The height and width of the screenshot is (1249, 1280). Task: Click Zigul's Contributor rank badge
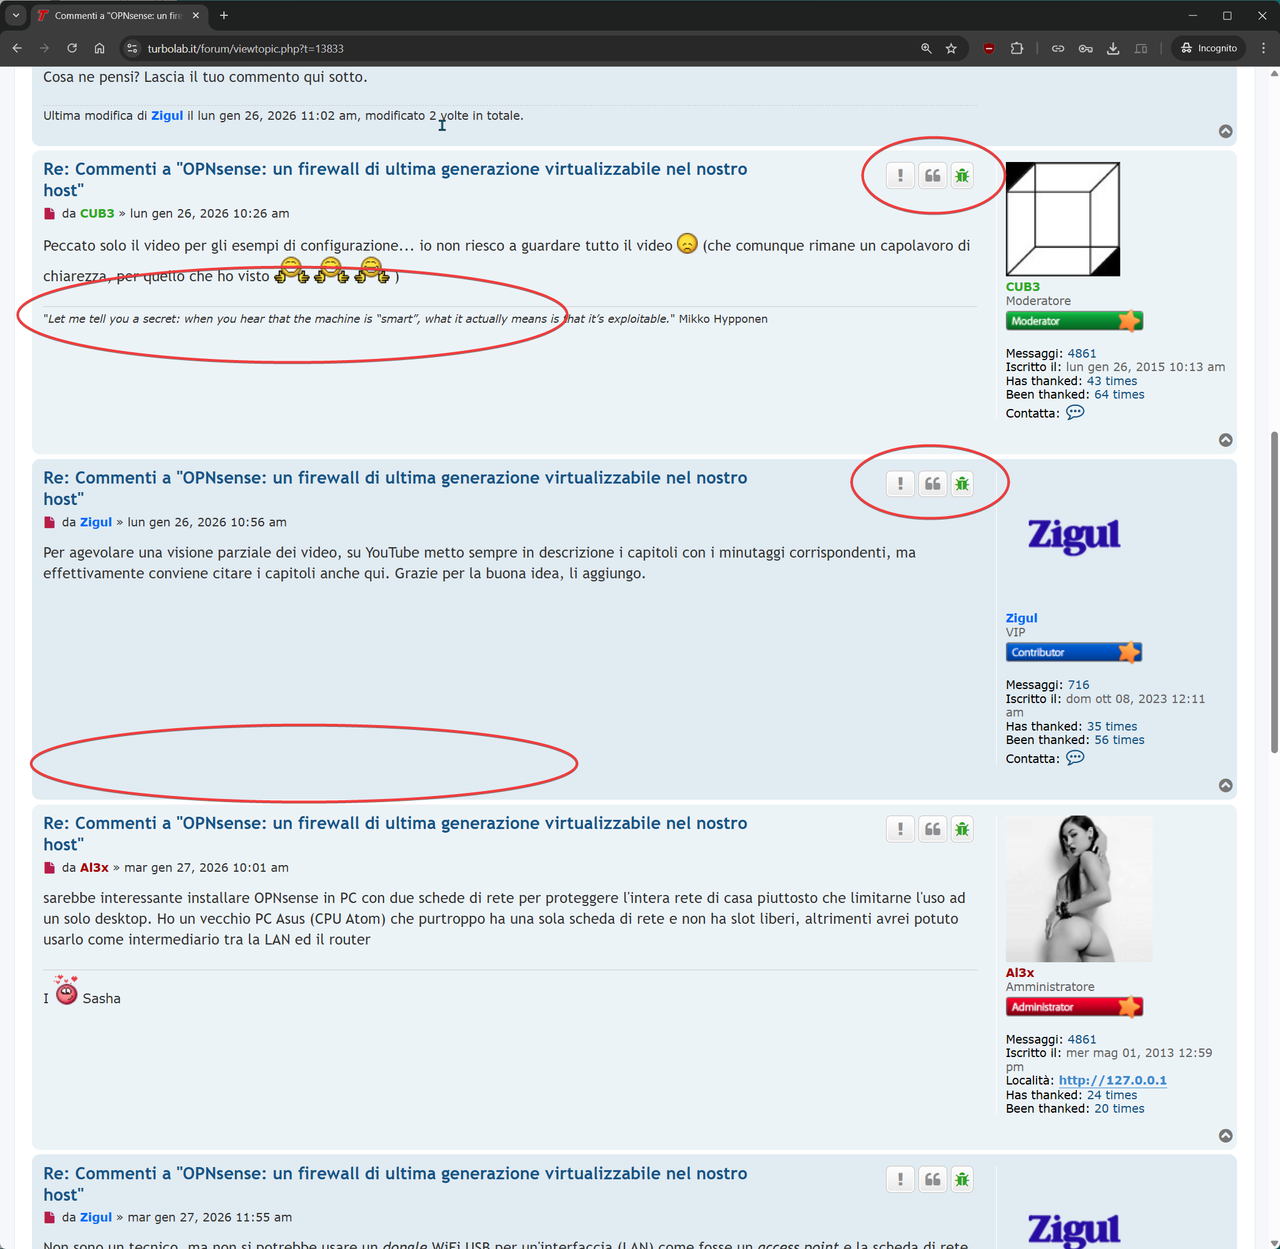[x=1074, y=652]
